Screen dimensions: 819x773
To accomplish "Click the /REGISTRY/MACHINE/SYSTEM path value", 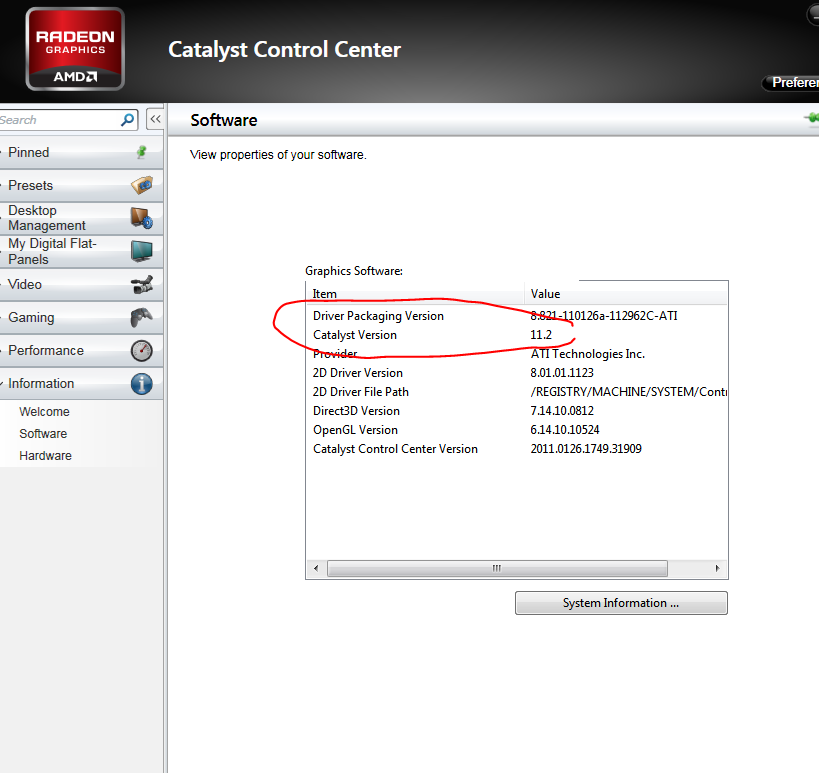I will 628,392.
